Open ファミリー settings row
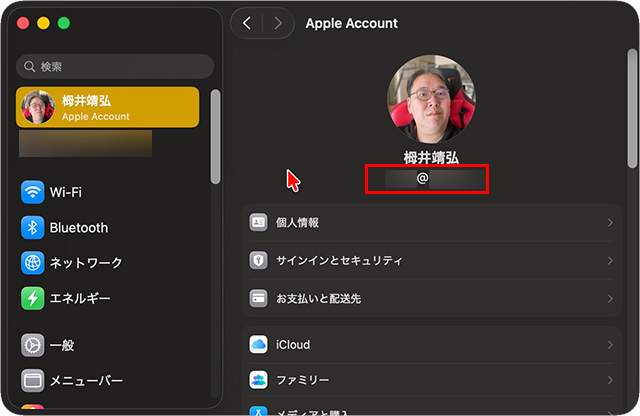 pos(431,380)
